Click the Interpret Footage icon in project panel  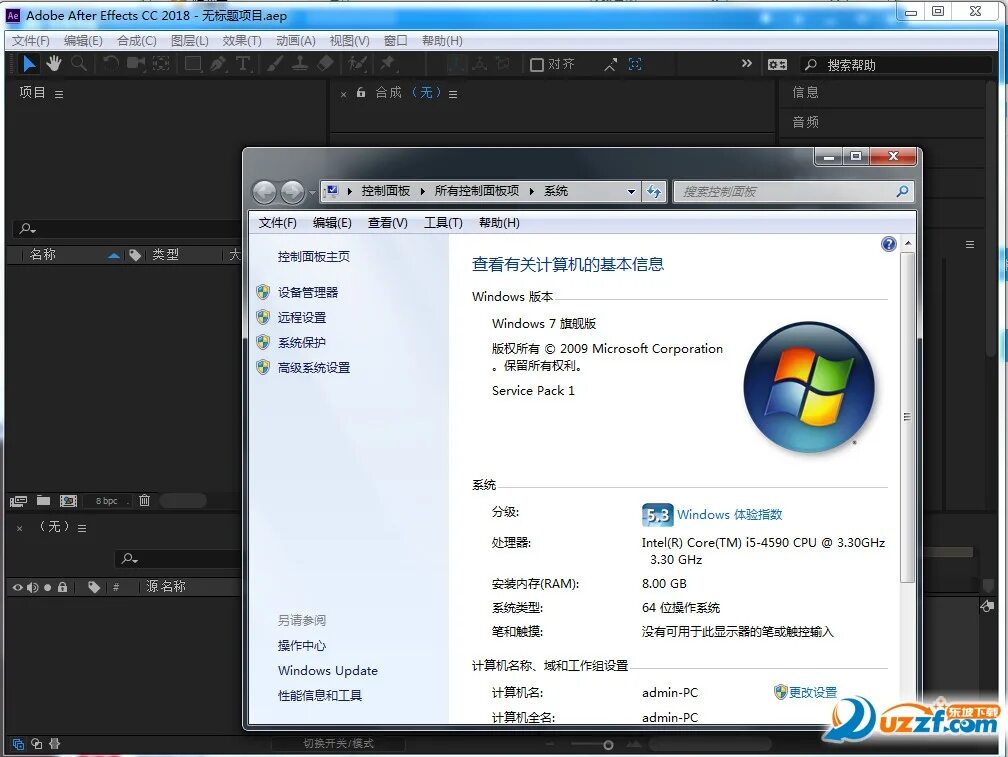18,501
